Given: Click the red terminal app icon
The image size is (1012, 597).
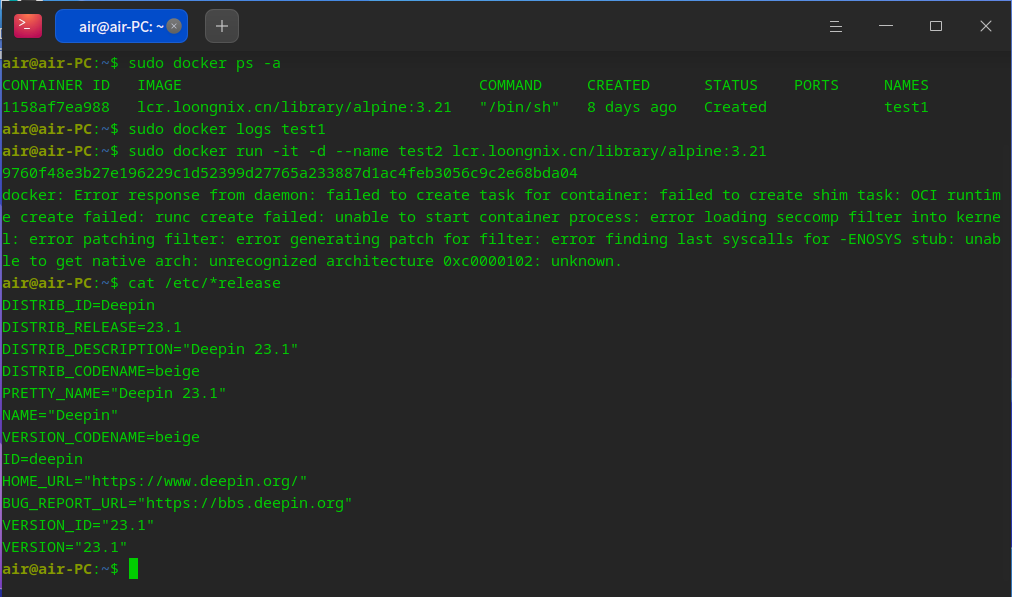Looking at the screenshot, I should [x=28, y=26].
